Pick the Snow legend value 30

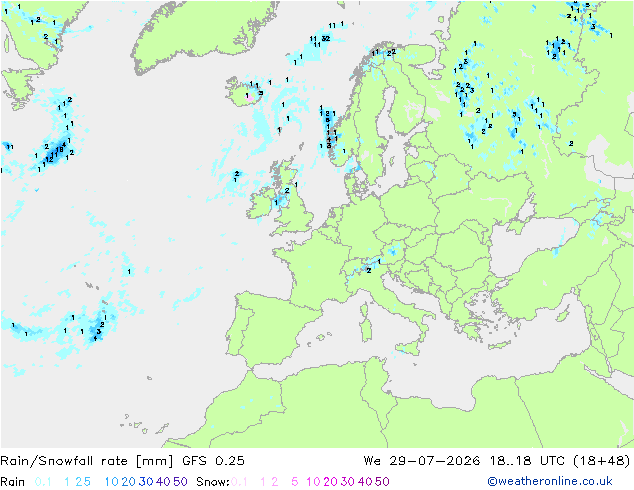[x=348, y=482]
